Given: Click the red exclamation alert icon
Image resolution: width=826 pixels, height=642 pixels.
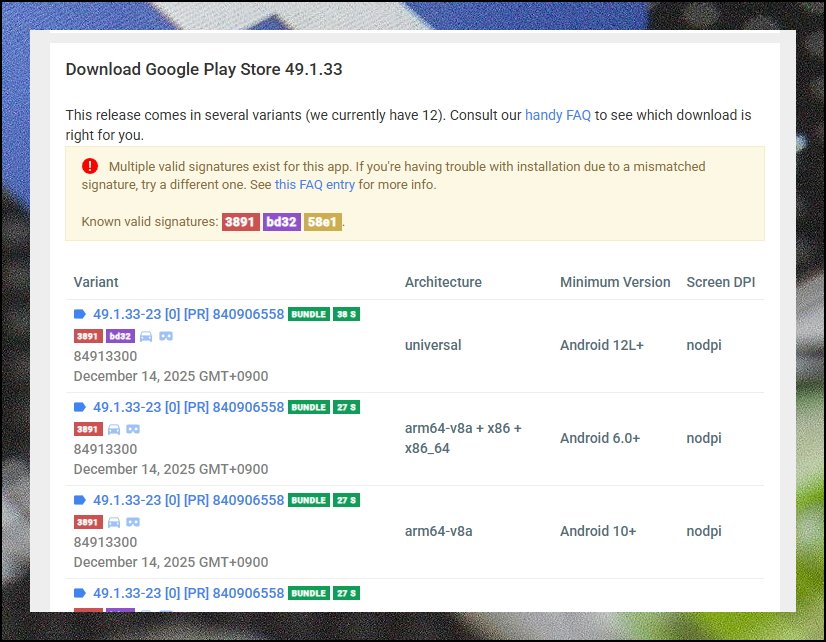Looking at the screenshot, I should 90,166.
